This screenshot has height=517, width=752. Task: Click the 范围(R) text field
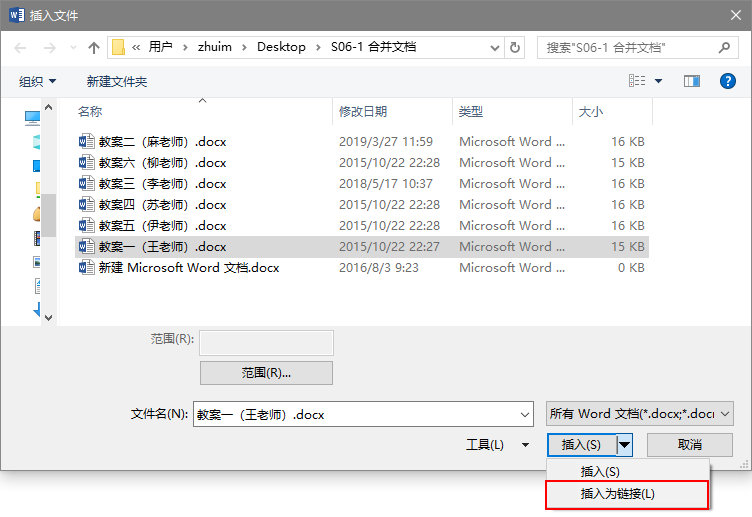266,342
